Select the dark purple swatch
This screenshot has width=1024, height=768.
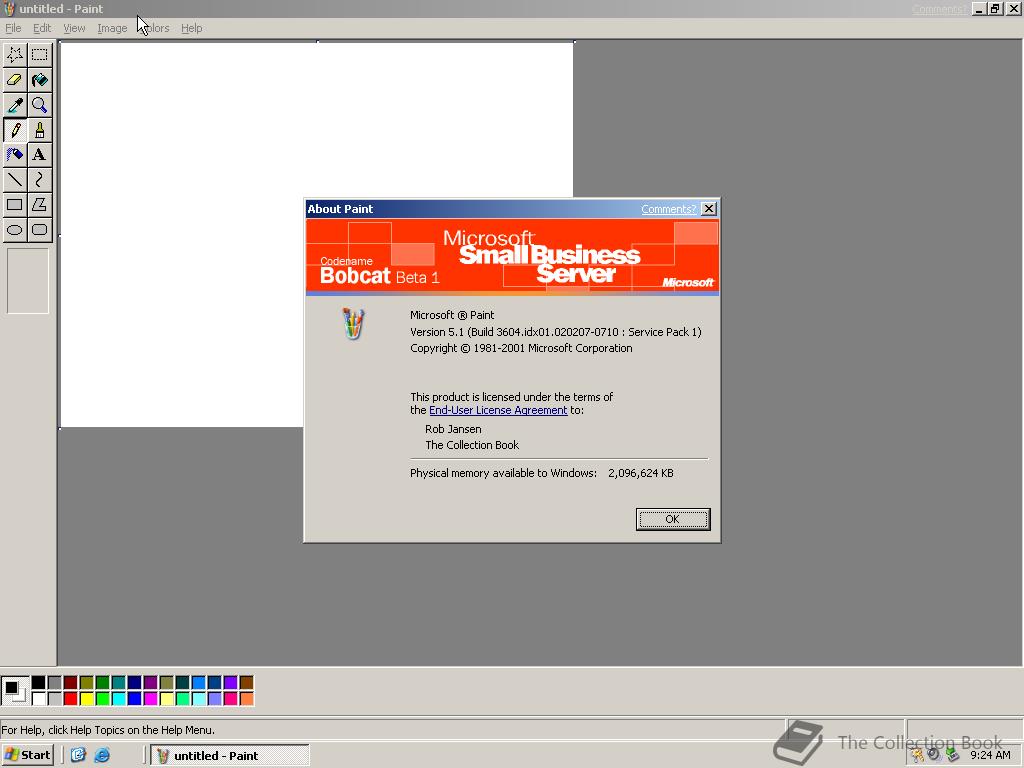pyautogui.click(x=150, y=682)
